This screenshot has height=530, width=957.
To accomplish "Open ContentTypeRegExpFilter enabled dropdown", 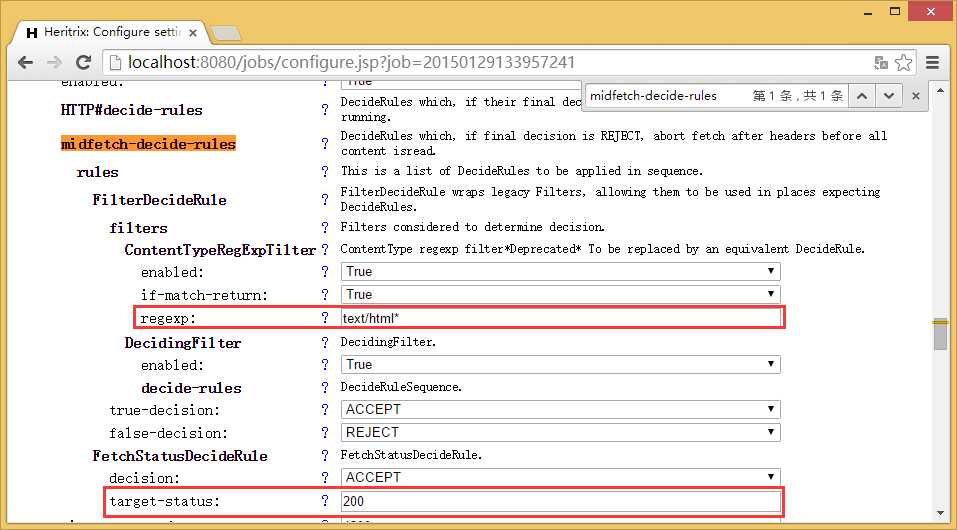I will pos(560,271).
